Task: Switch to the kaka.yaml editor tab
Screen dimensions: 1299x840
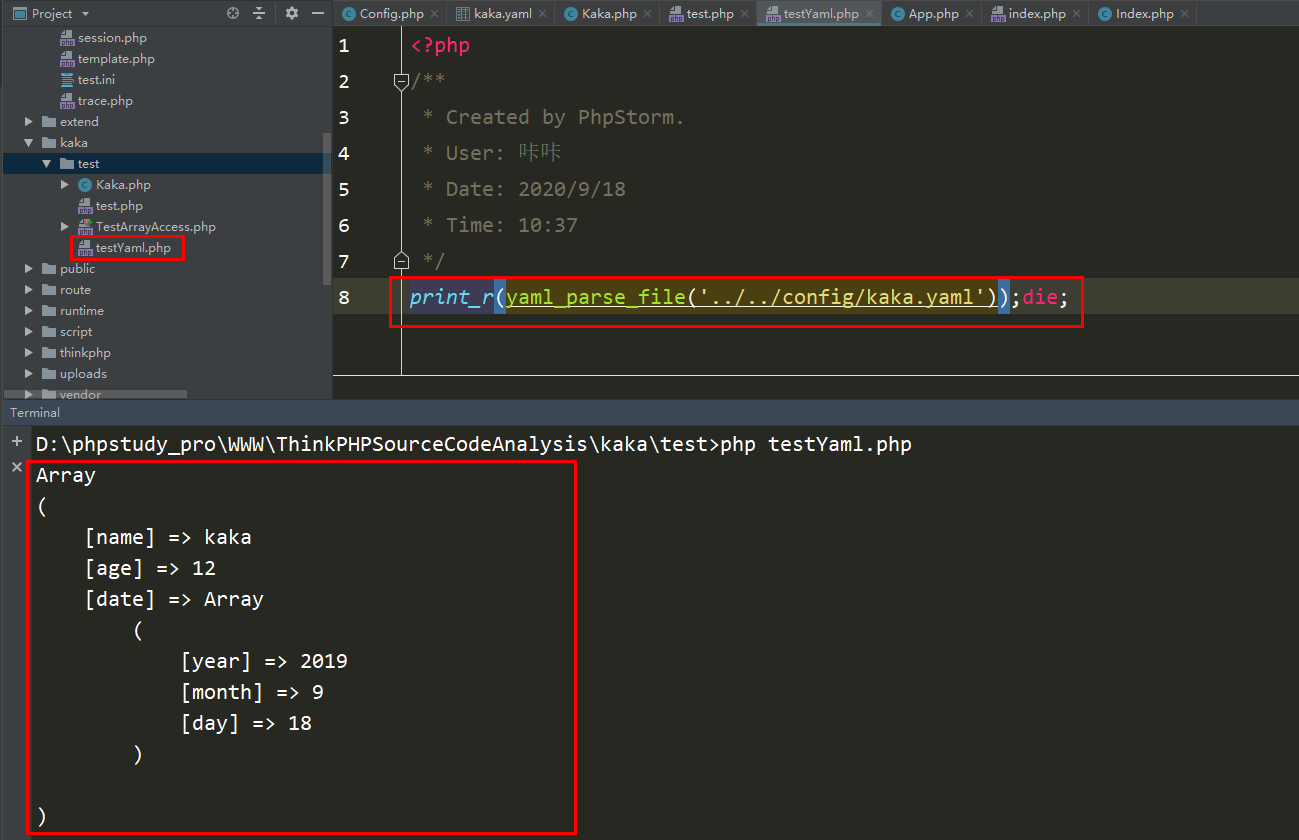Action: click(493, 14)
